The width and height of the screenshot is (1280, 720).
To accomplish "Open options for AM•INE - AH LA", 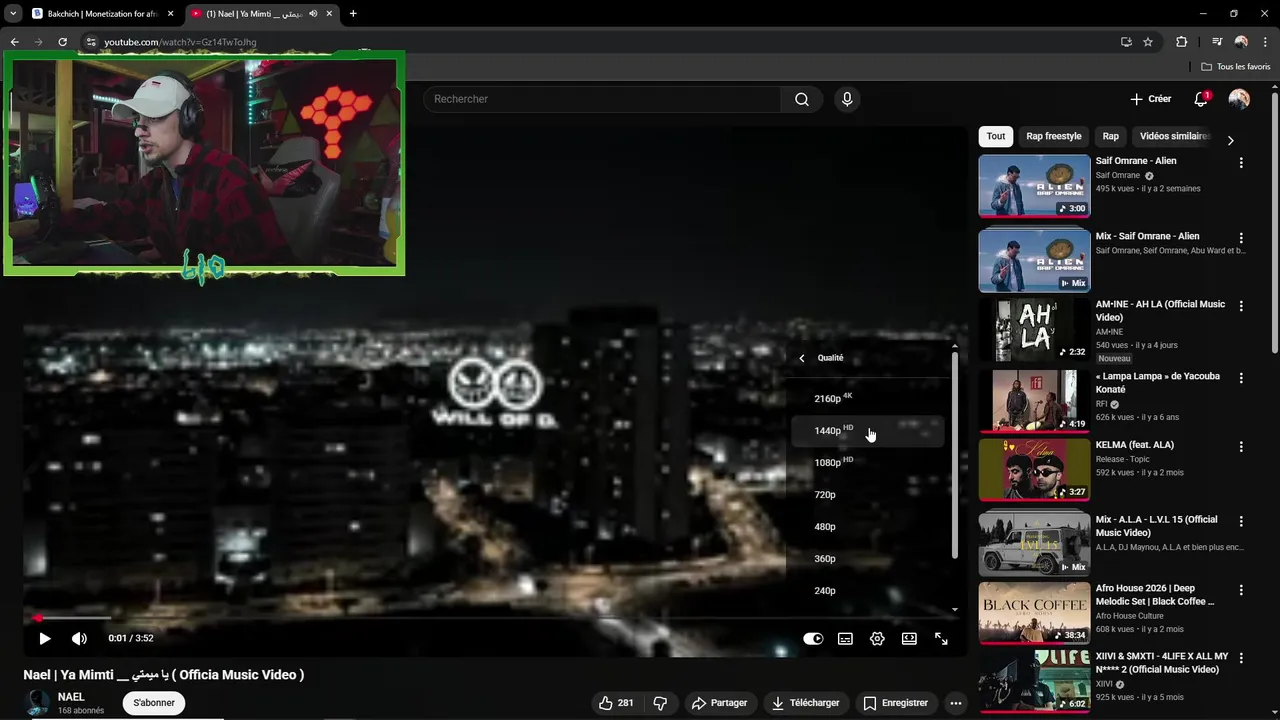I will pyautogui.click(x=1241, y=306).
